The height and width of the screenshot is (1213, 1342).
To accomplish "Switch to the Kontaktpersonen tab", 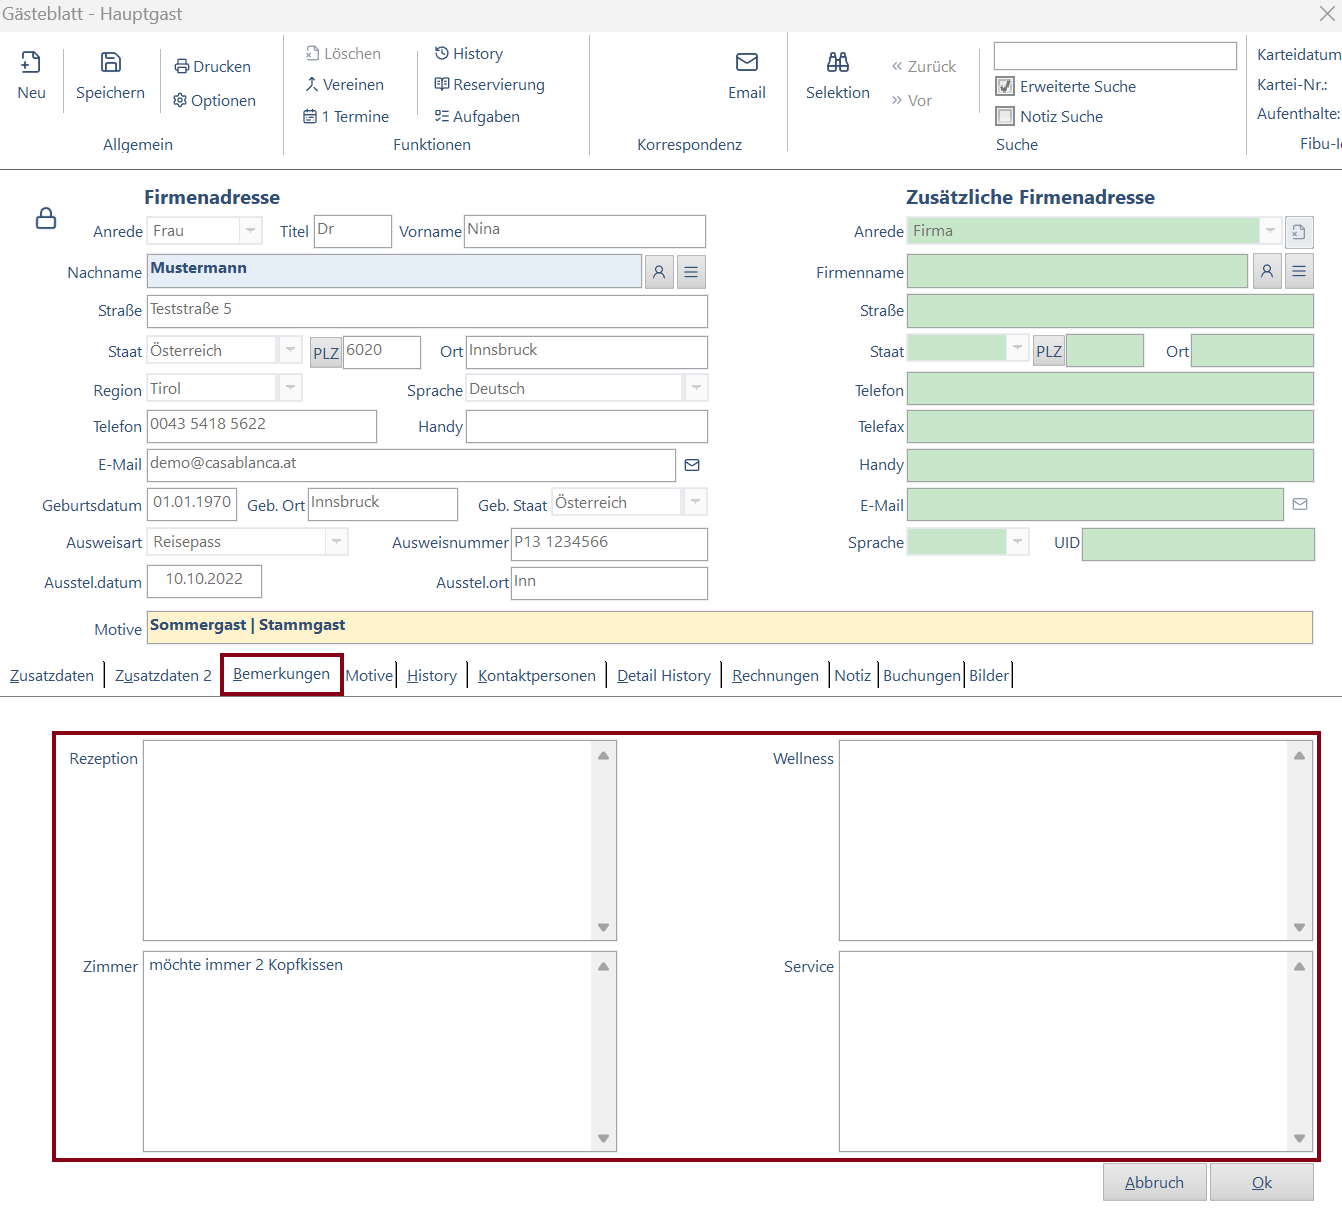I will tap(537, 676).
